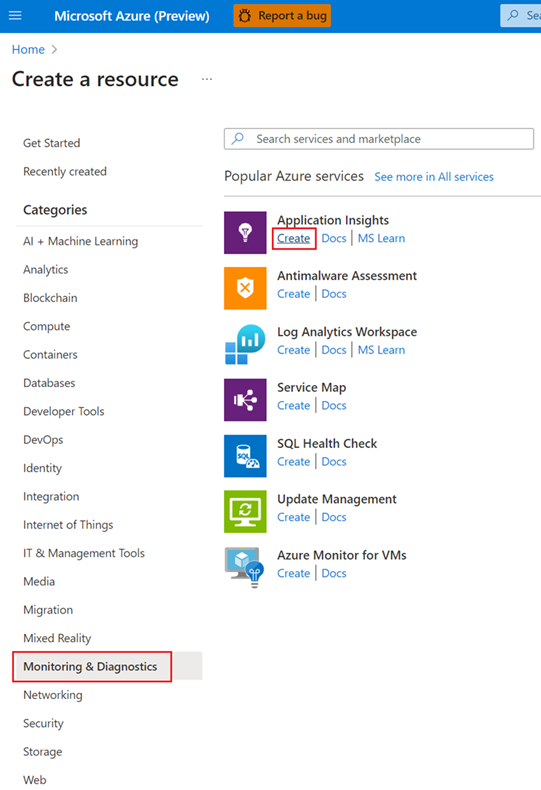The width and height of the screenshot is (541, 790).
Task: Click the Update Management service title
Action: point(336,499)
